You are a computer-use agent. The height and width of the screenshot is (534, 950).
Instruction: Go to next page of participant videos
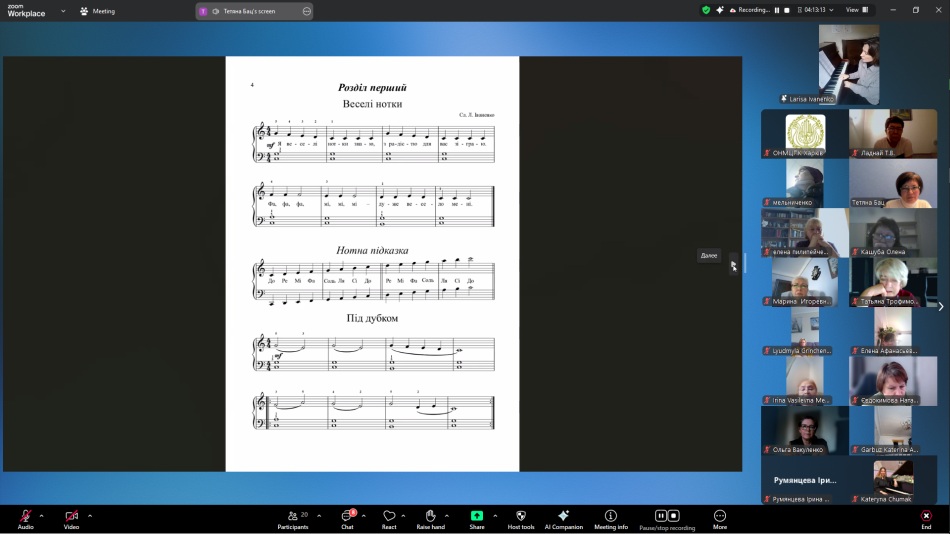pos(940,307)
